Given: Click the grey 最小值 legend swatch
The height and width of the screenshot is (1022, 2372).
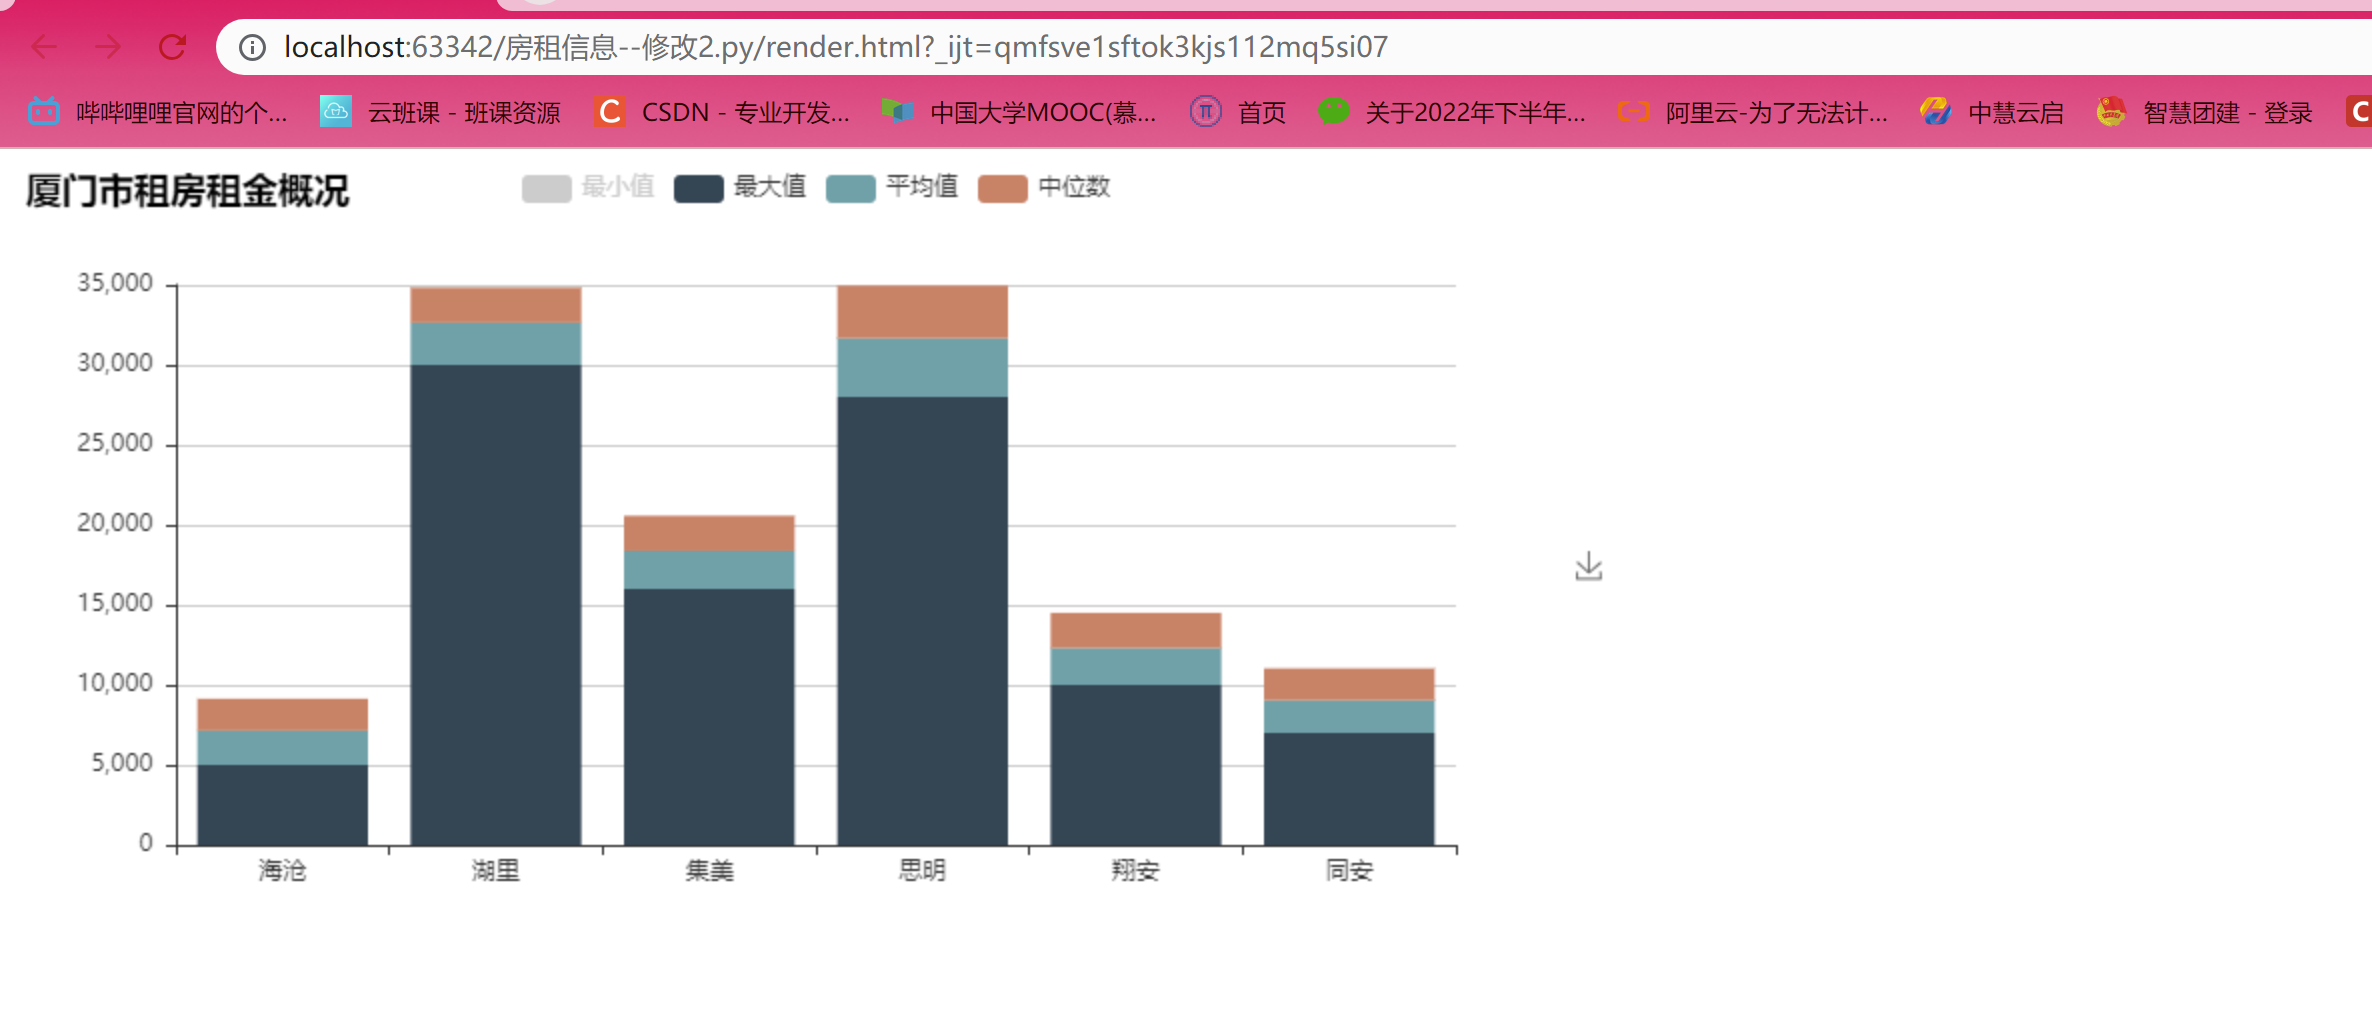Looking at the screenshot, I should (x=546, y=188).
